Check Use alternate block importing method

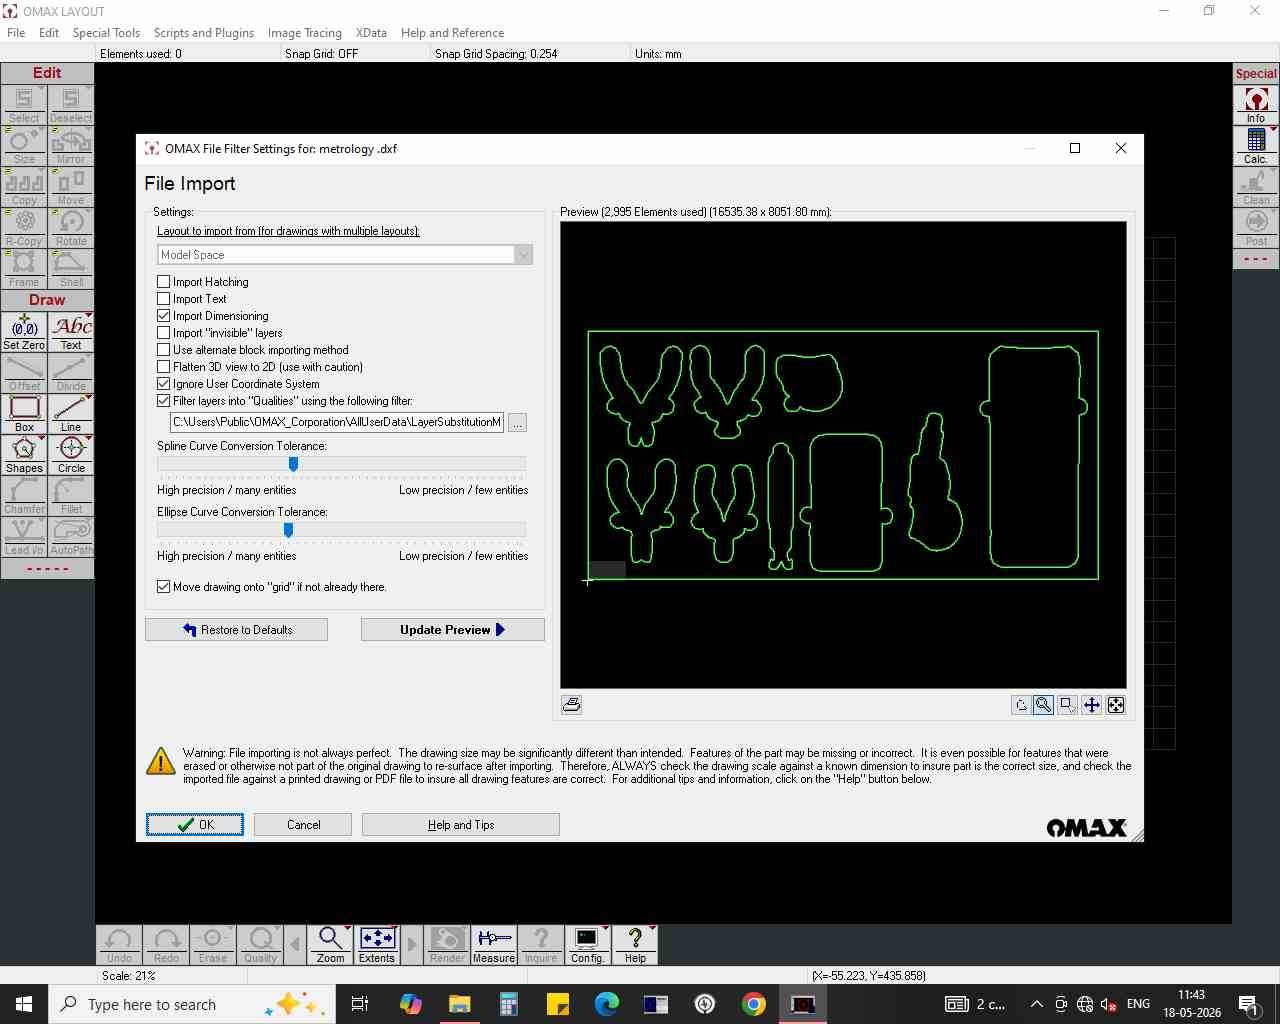coord(164,350)
